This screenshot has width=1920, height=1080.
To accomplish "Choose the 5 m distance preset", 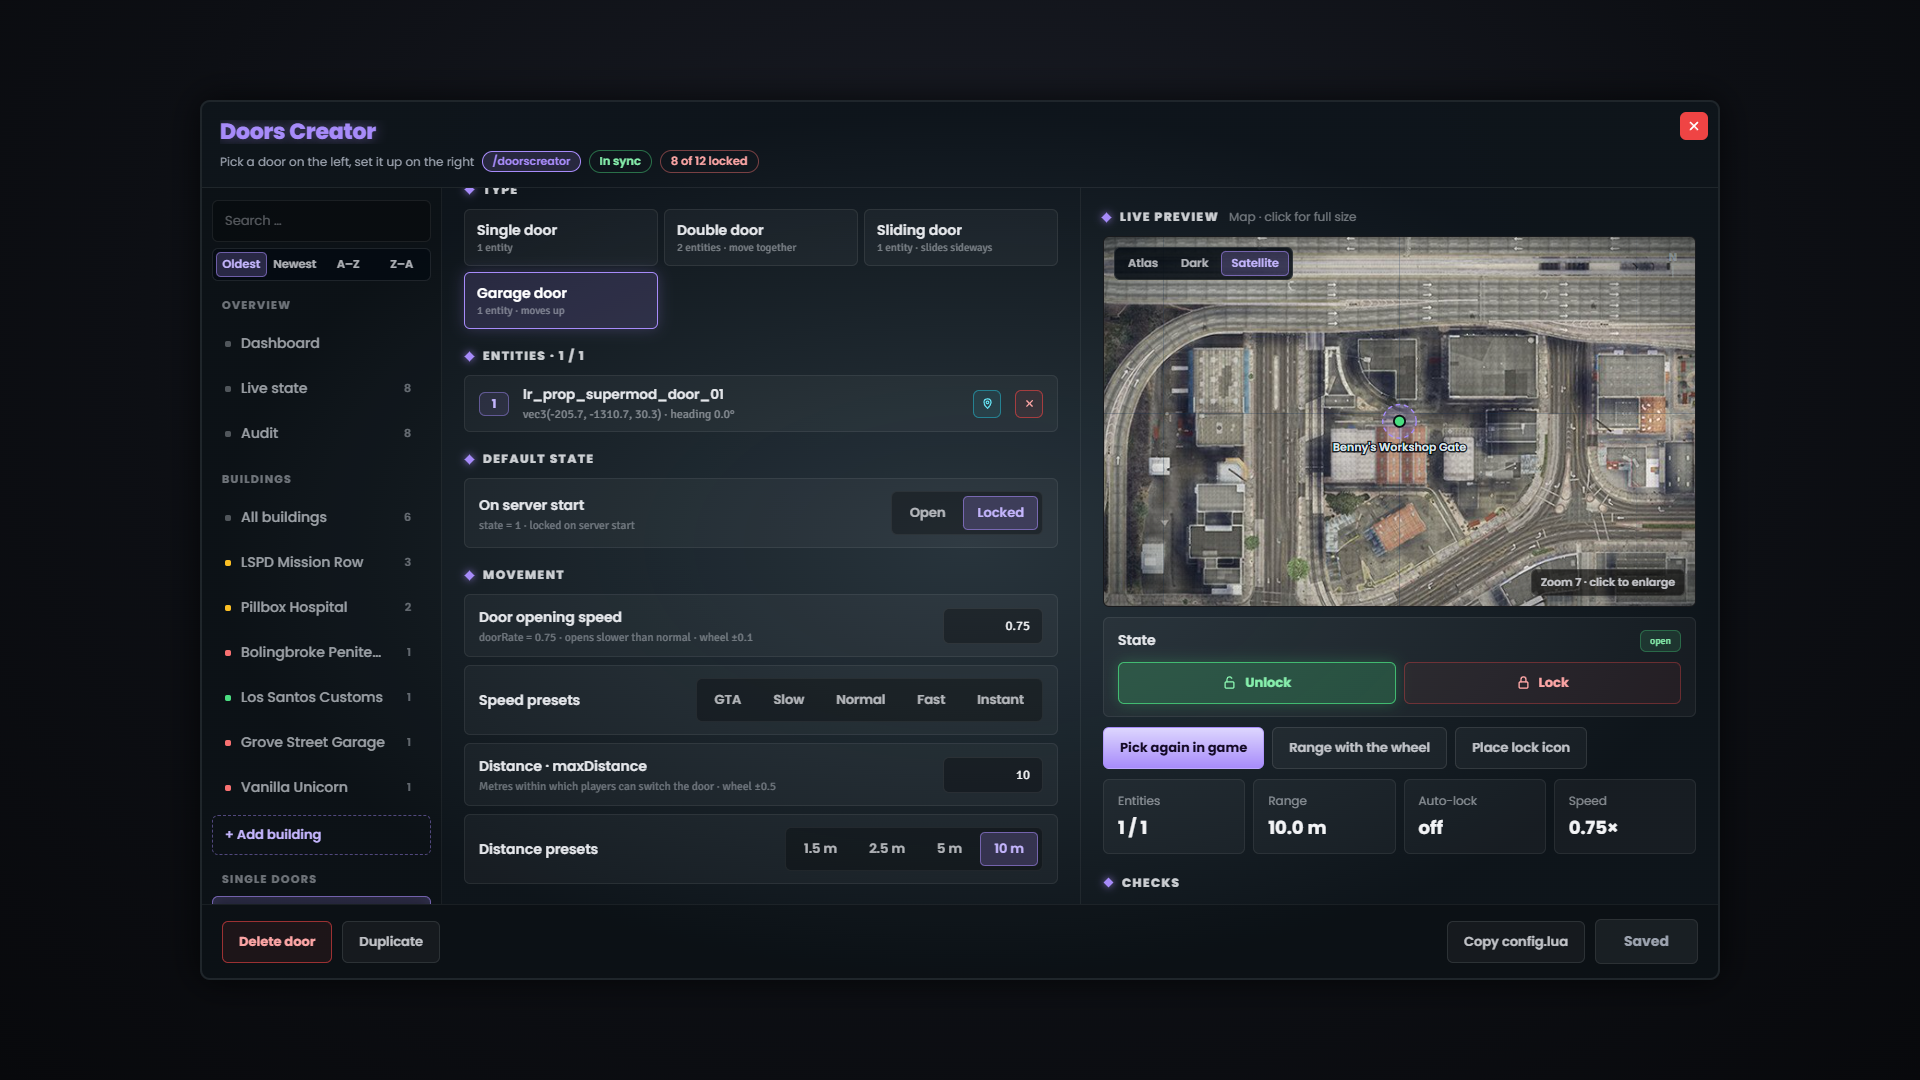I will pyautogui.click(x=949, y=849).
